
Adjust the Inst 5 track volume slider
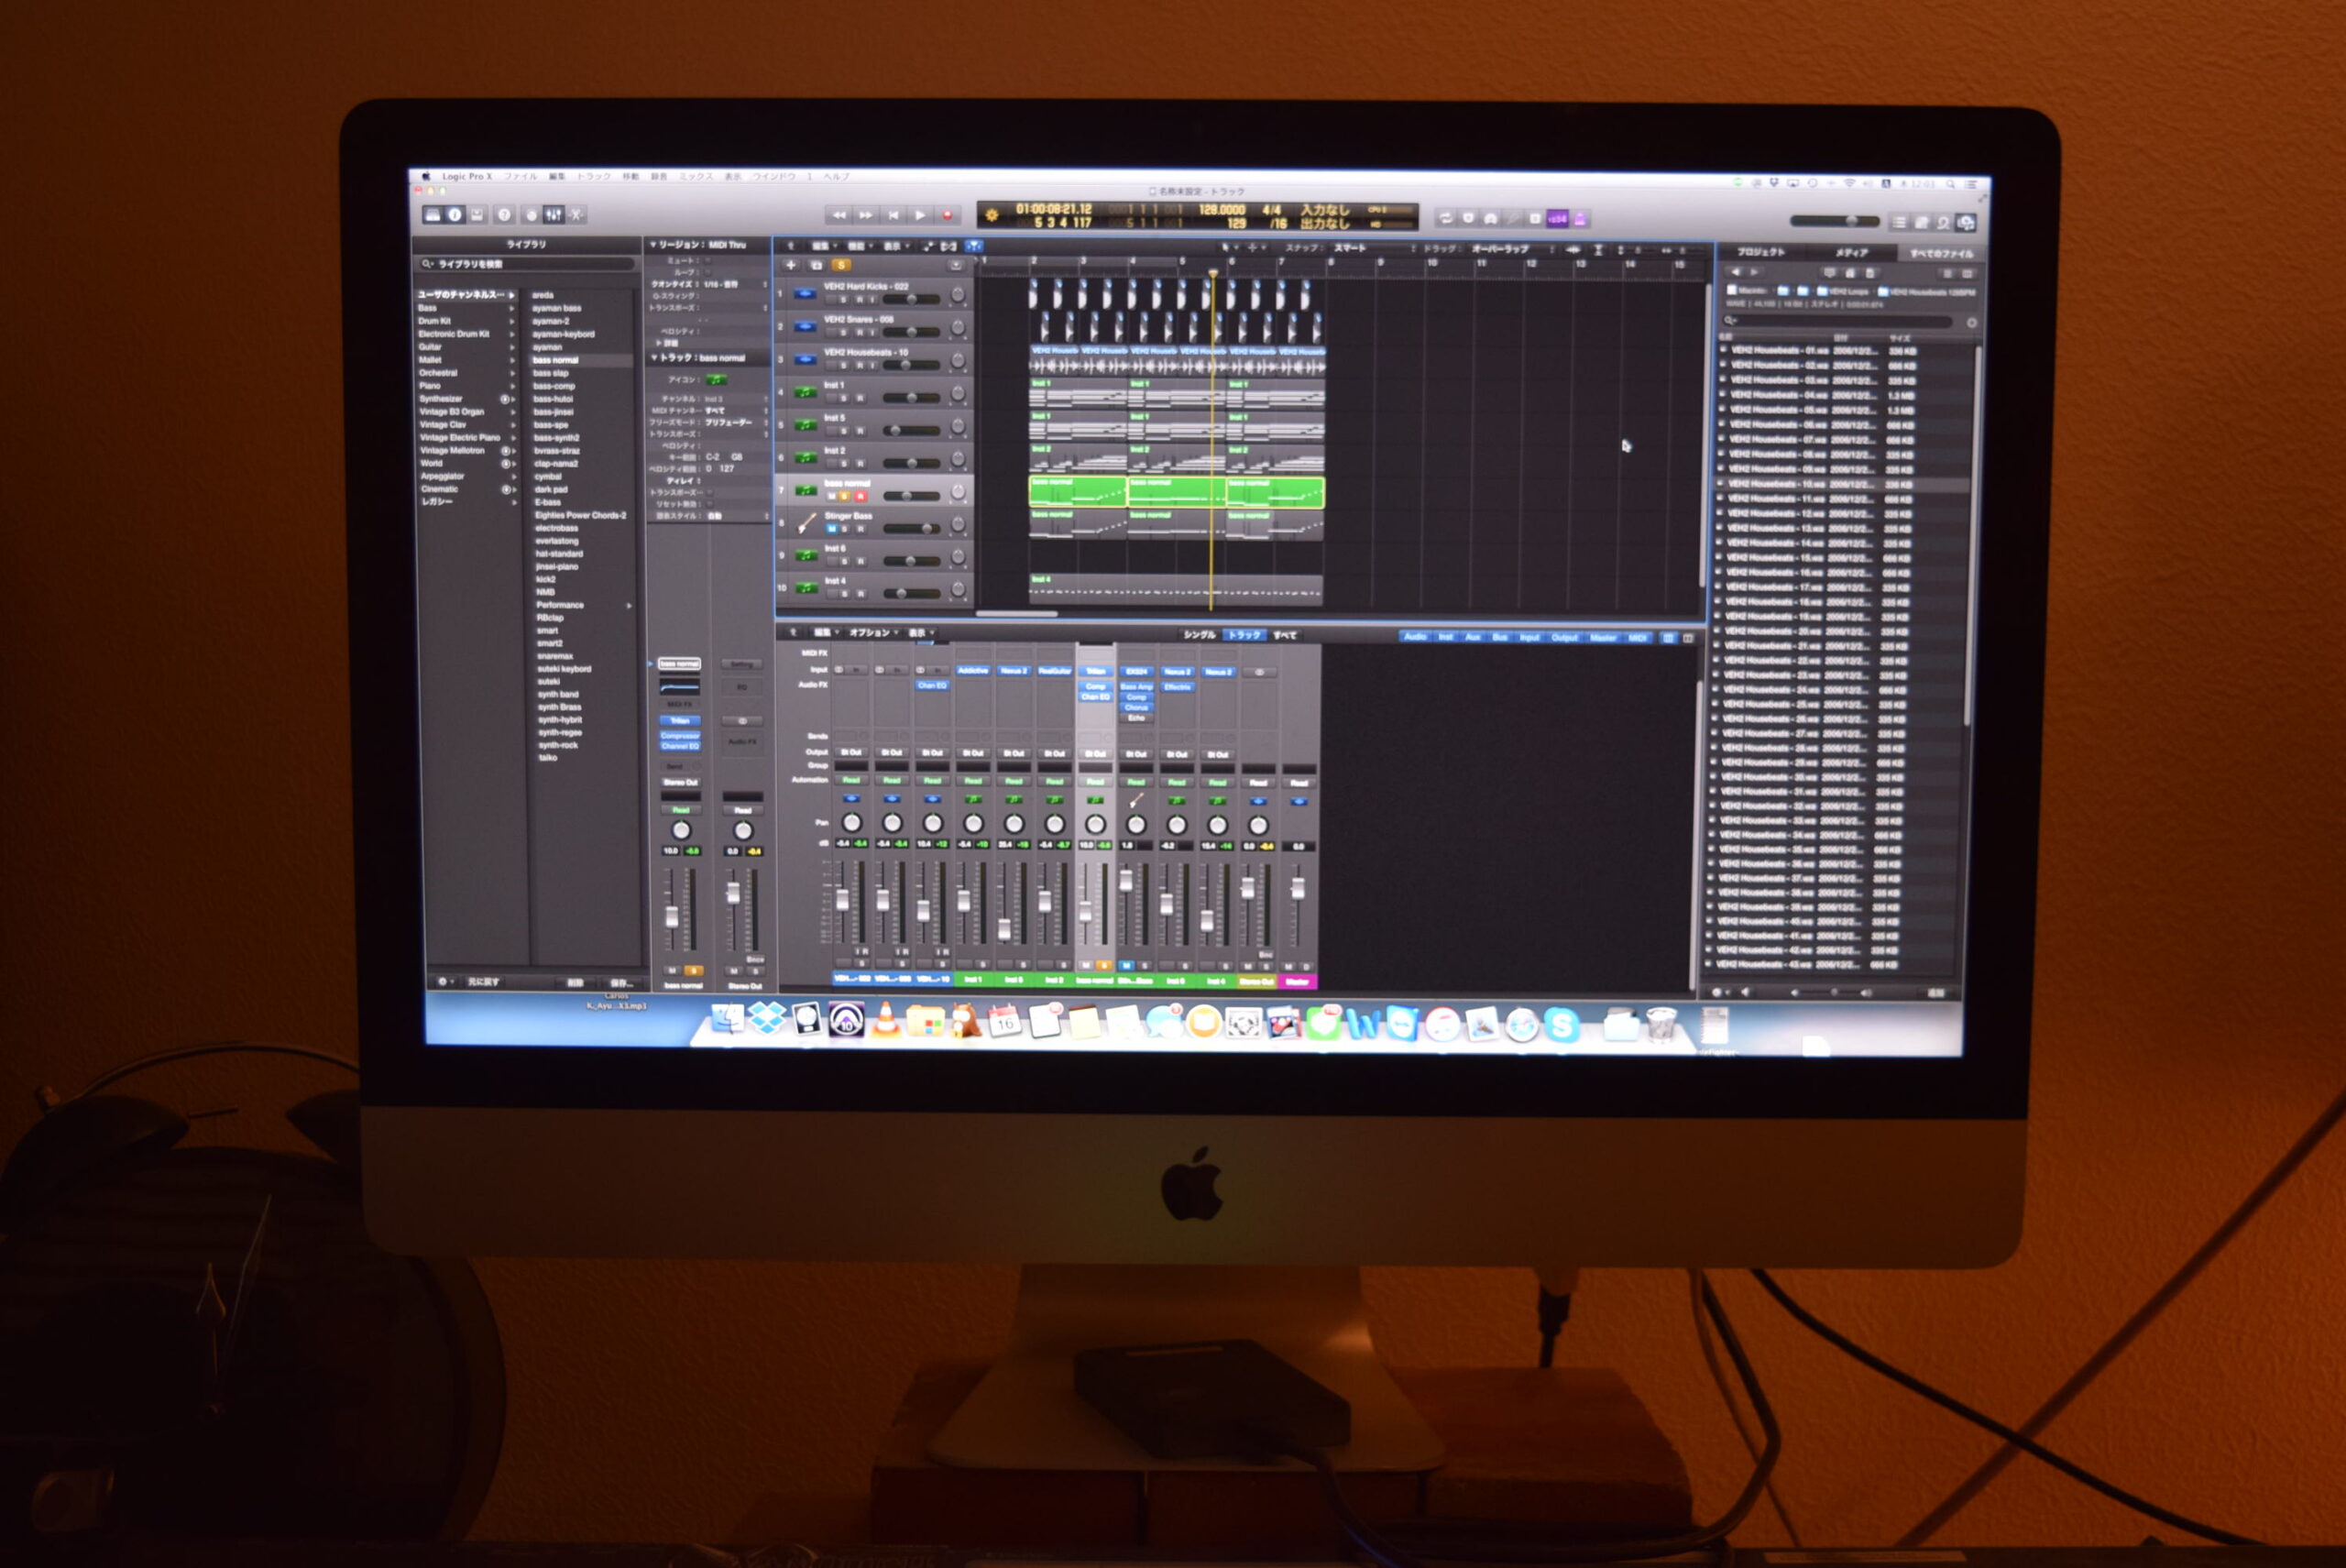pyautogui.click(x=911, y=431)
